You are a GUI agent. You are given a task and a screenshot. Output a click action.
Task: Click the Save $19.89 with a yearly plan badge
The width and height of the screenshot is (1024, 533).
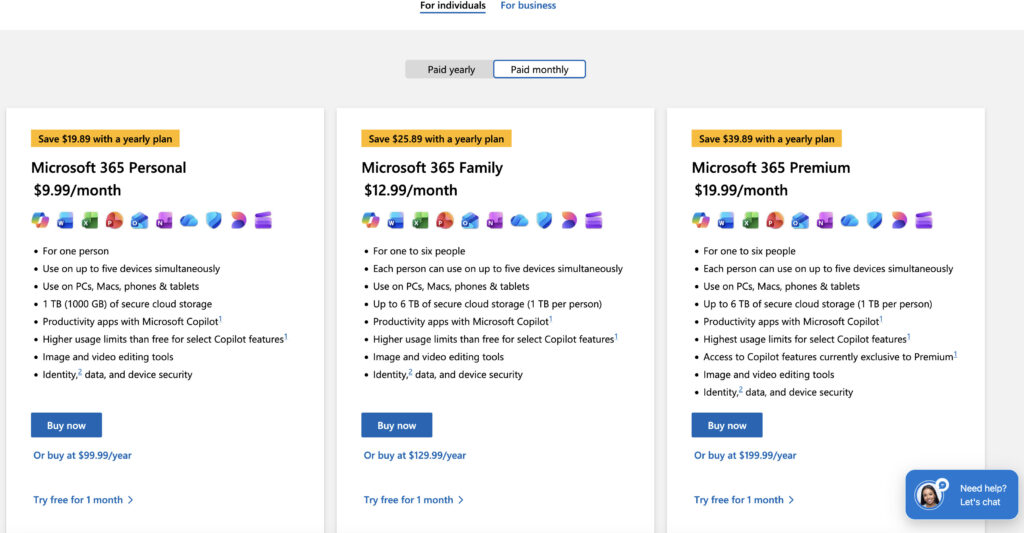tap(105, 138)
